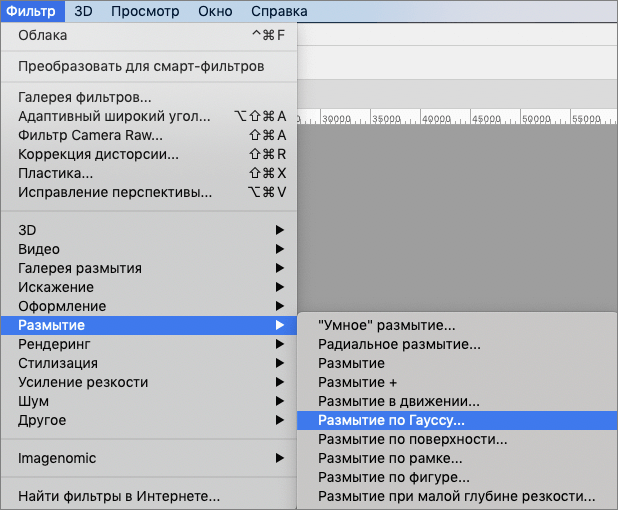Expand the Оформление submenu
This screenshot has height=510, width=618.
149,306
